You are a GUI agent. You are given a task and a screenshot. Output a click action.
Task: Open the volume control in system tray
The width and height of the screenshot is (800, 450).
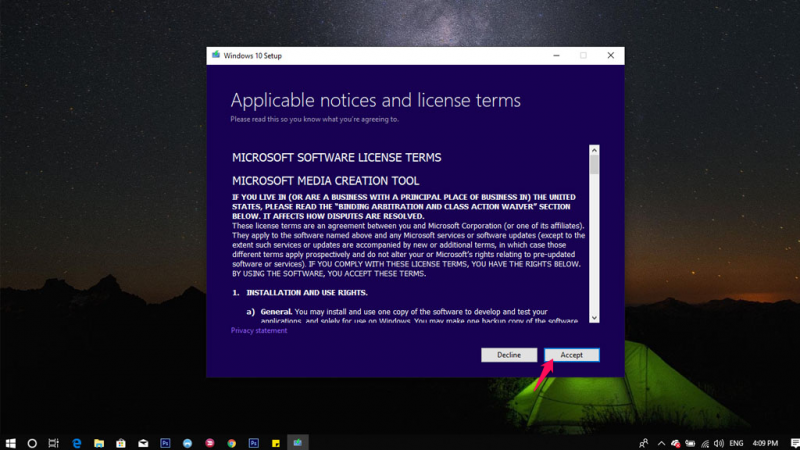(718, 442)
